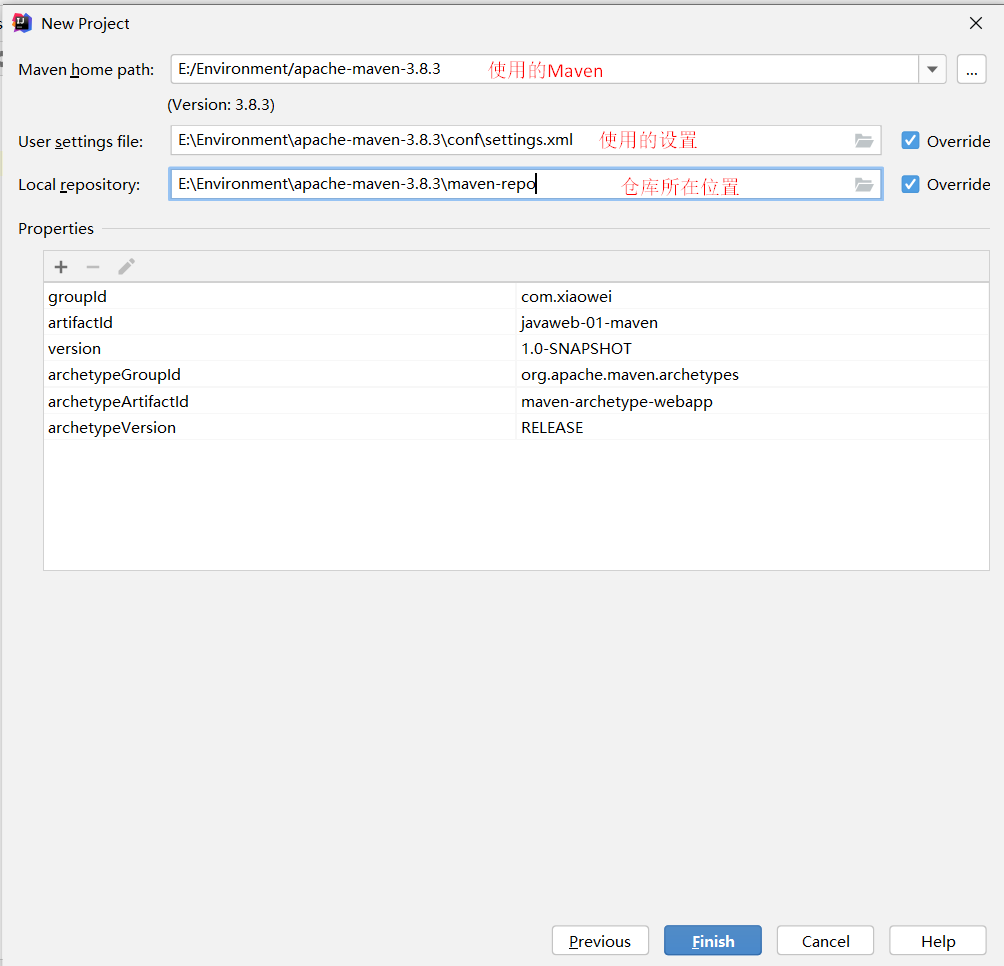
Task: Click the Cancel button
Action: [x=825, y=940]
